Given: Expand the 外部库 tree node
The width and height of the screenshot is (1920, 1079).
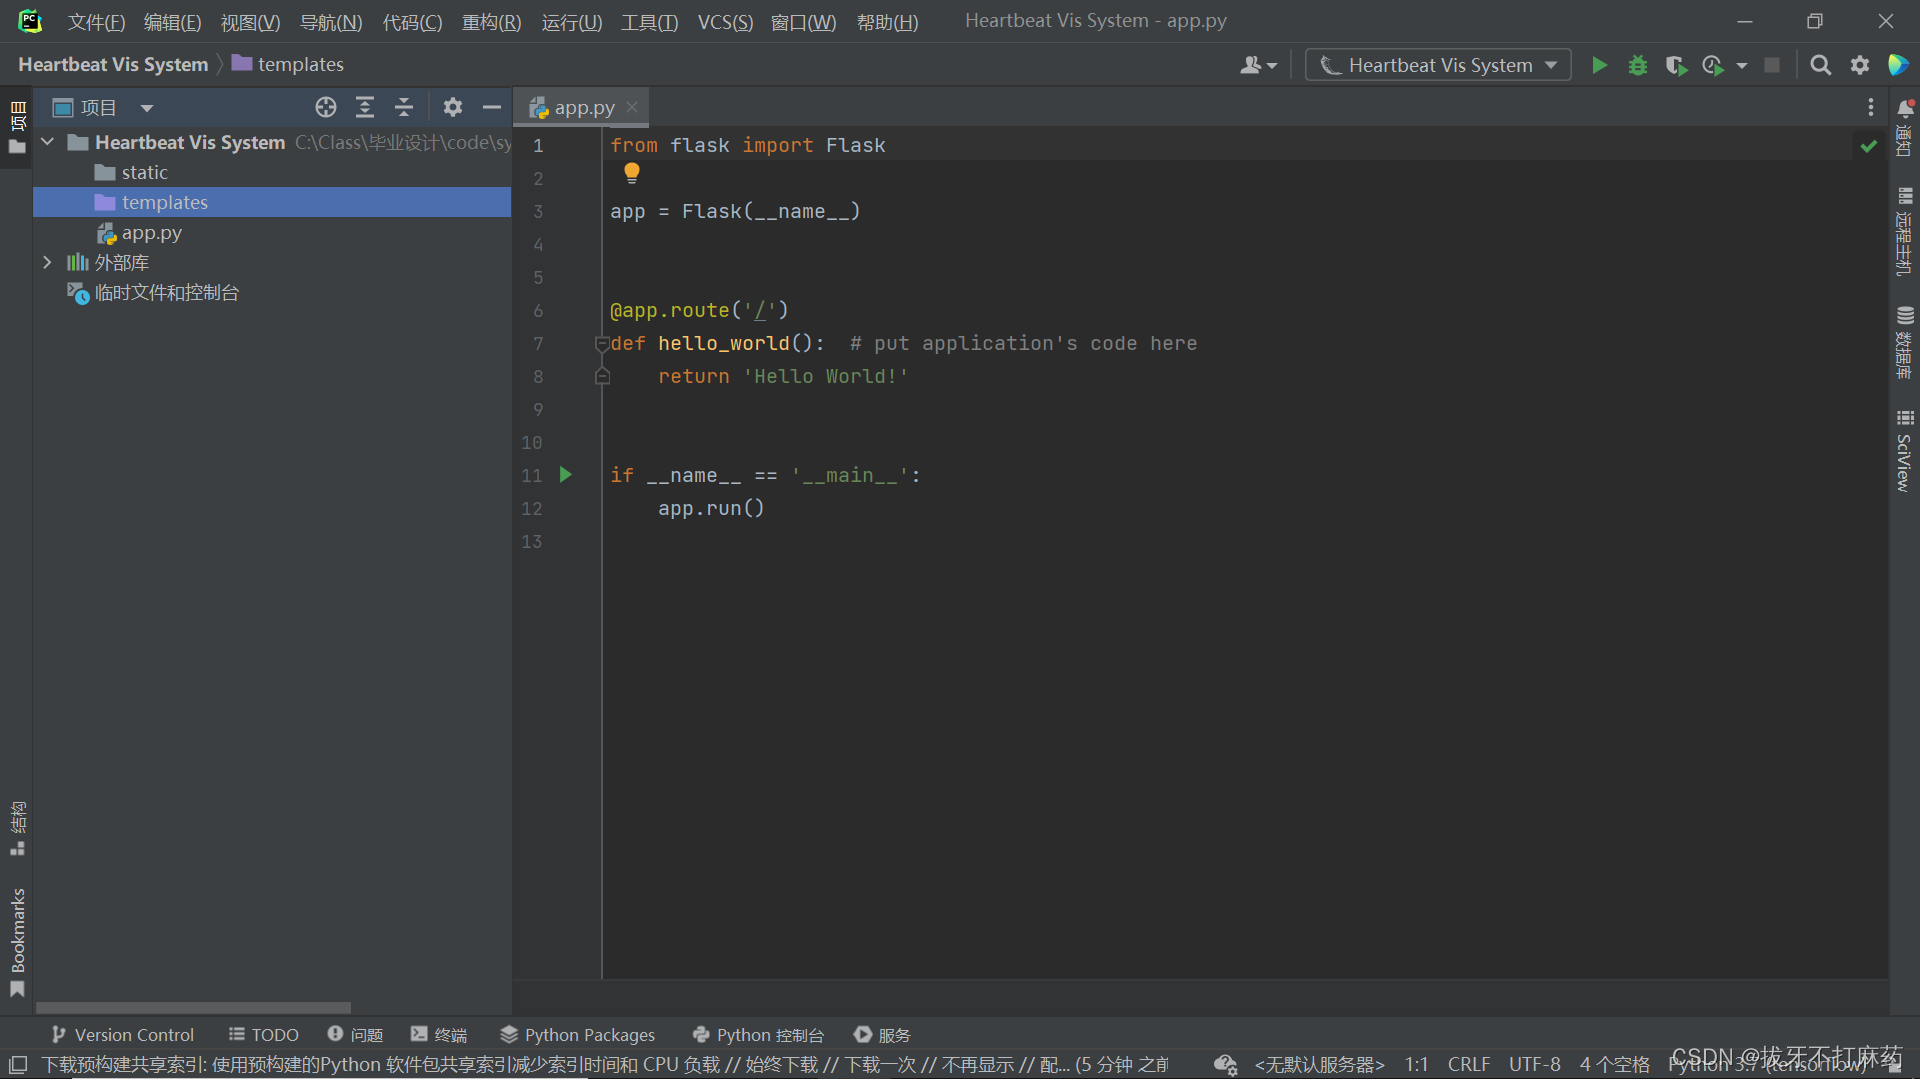Looking at the screenshot, I should [x=47, y=262].
